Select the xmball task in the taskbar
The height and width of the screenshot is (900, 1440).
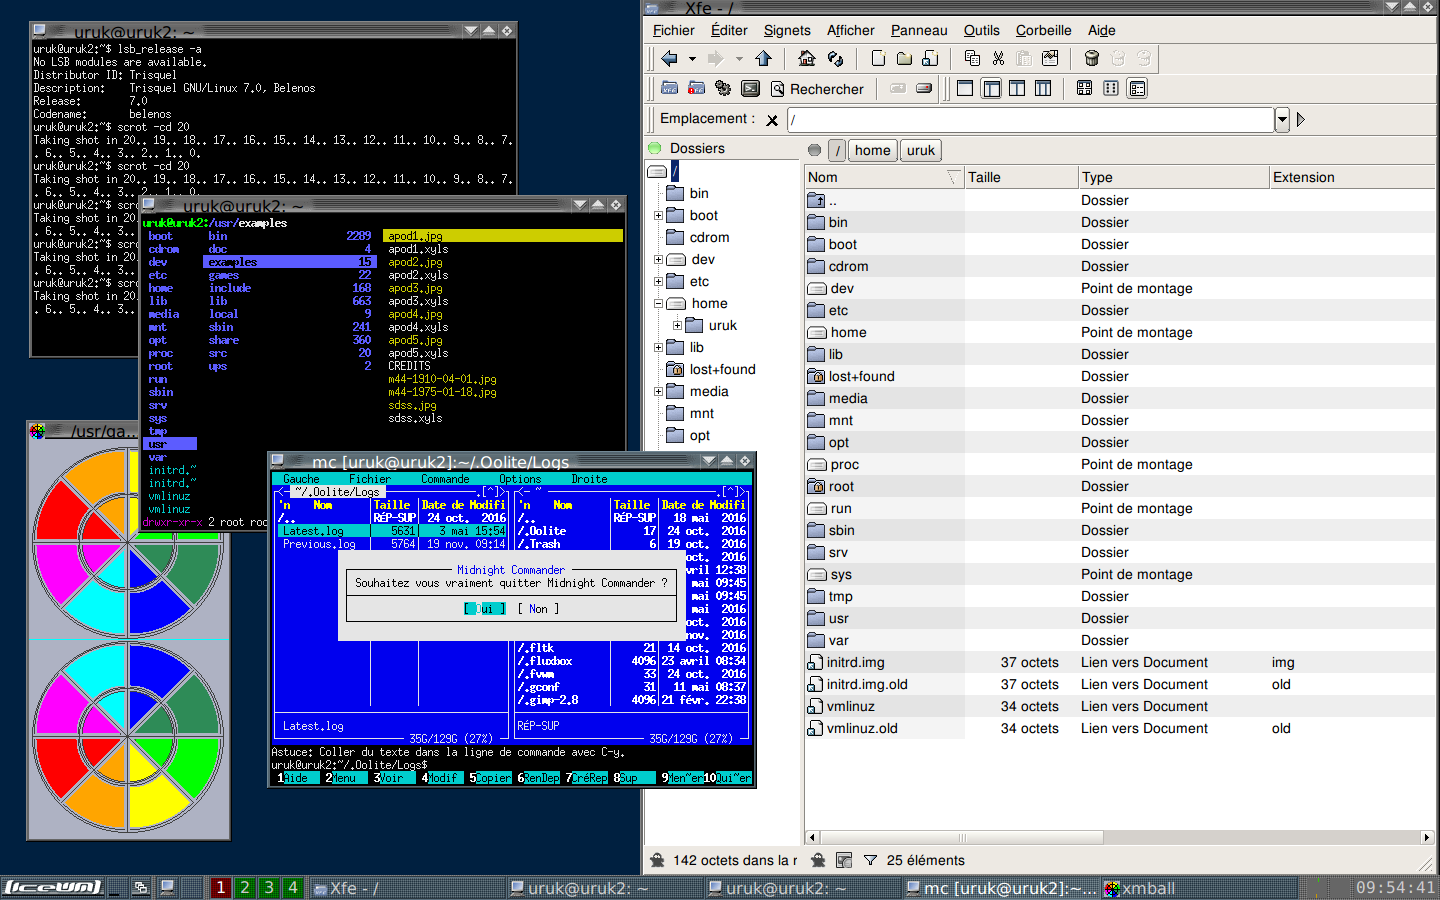coord(1199,888)
